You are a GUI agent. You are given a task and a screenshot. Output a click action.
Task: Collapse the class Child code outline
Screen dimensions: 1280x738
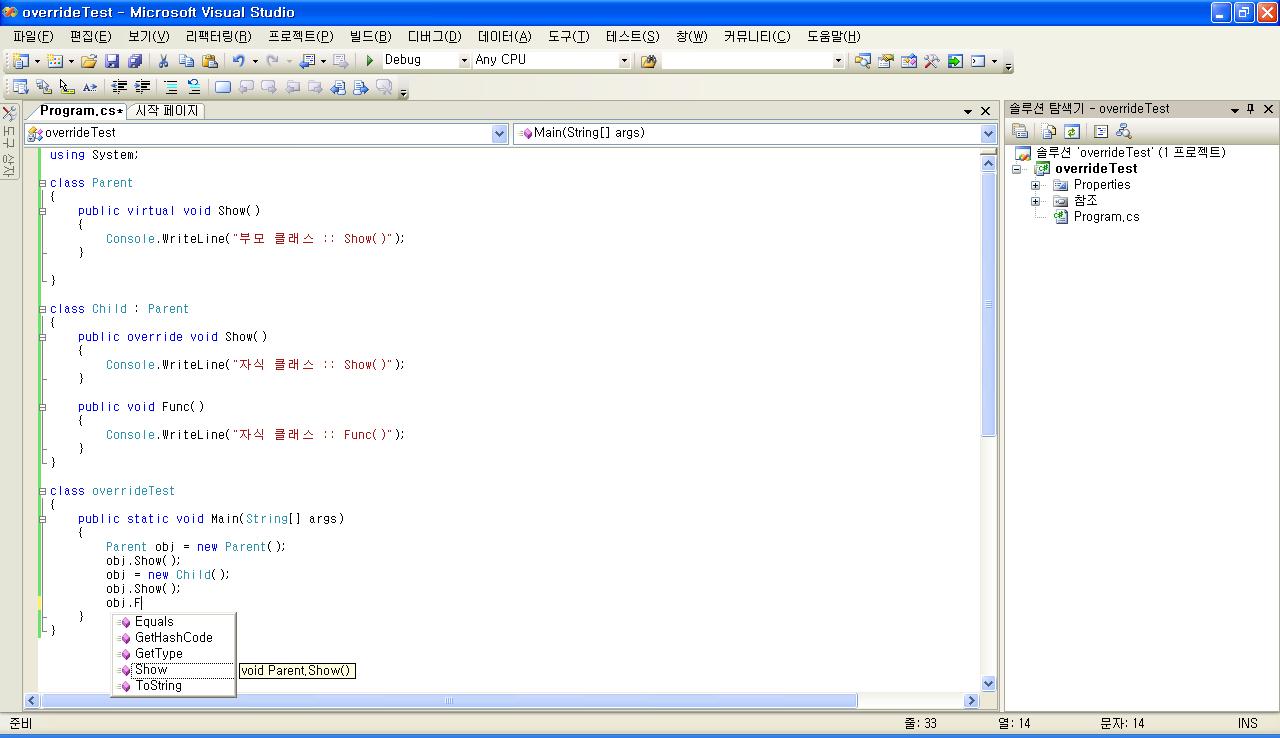click(x=42, y=309)
